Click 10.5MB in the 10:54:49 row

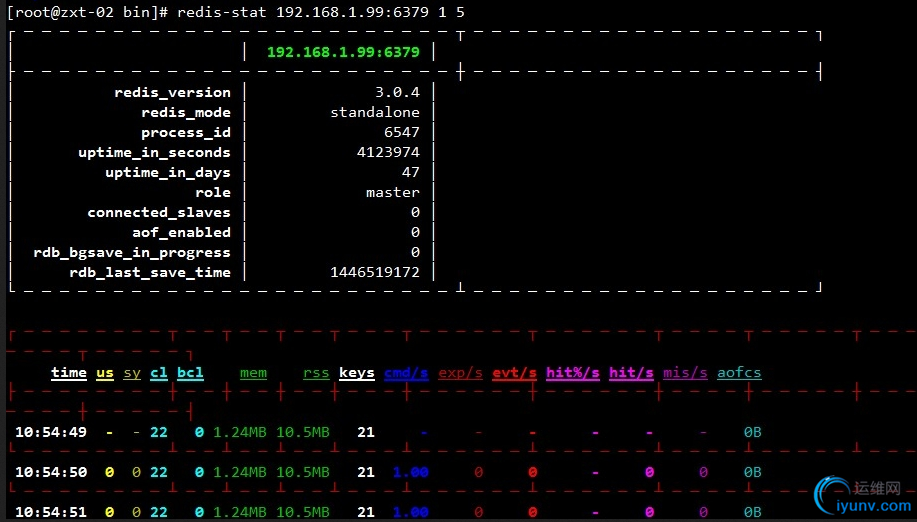click(303, 433)
